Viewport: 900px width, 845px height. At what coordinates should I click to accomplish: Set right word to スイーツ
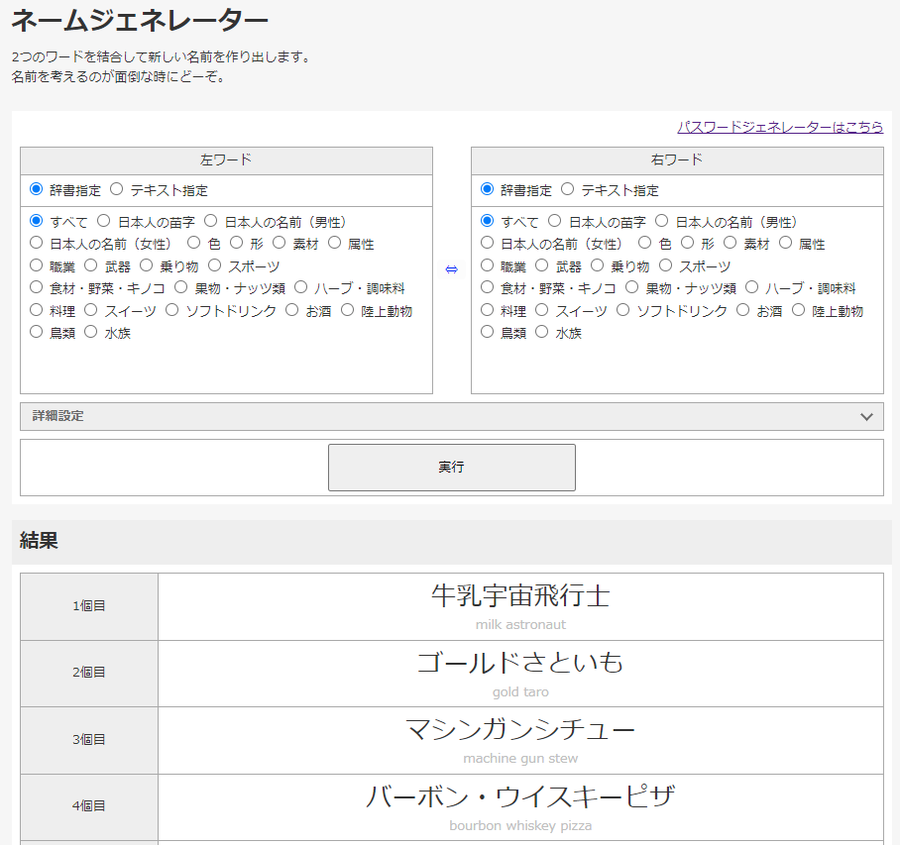542,309
